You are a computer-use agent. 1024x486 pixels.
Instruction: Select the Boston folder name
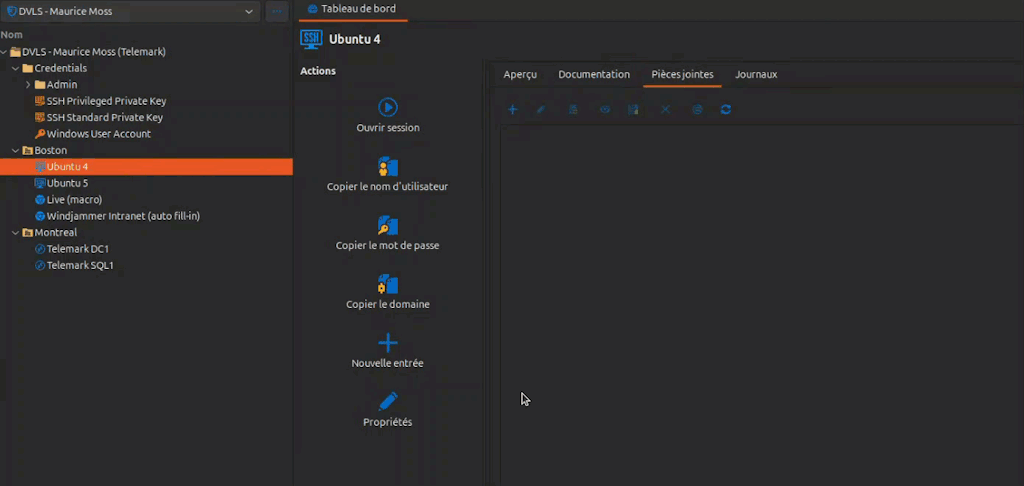pos(51,150)
